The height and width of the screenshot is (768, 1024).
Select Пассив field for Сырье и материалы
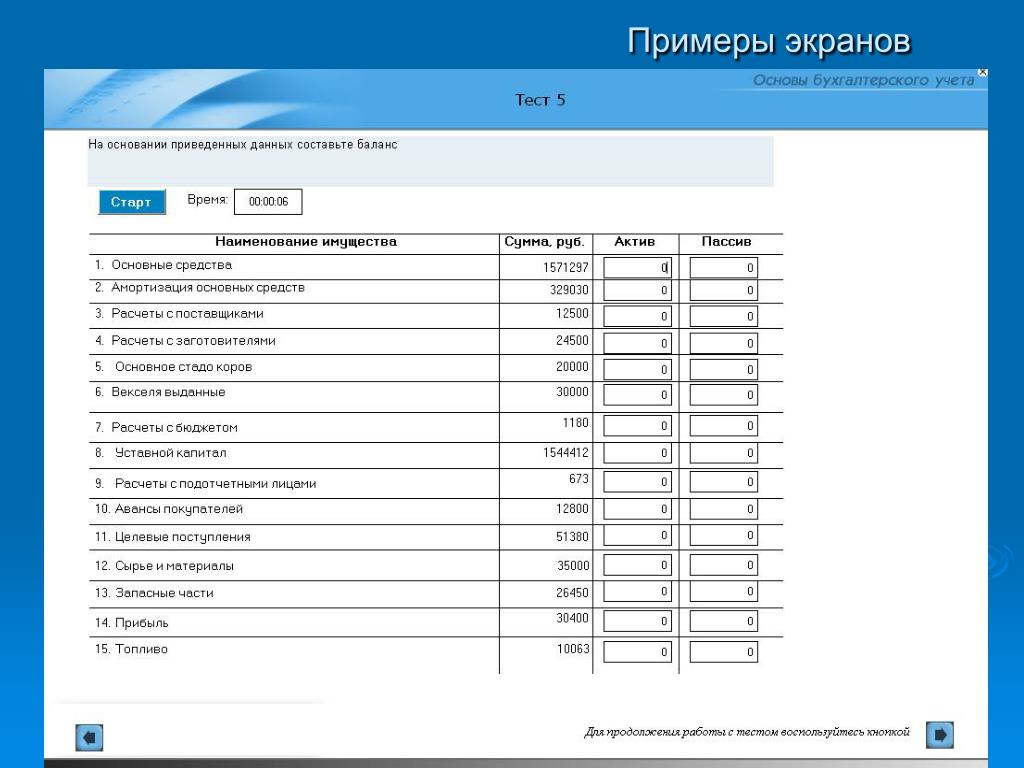(x=724, y=566)
